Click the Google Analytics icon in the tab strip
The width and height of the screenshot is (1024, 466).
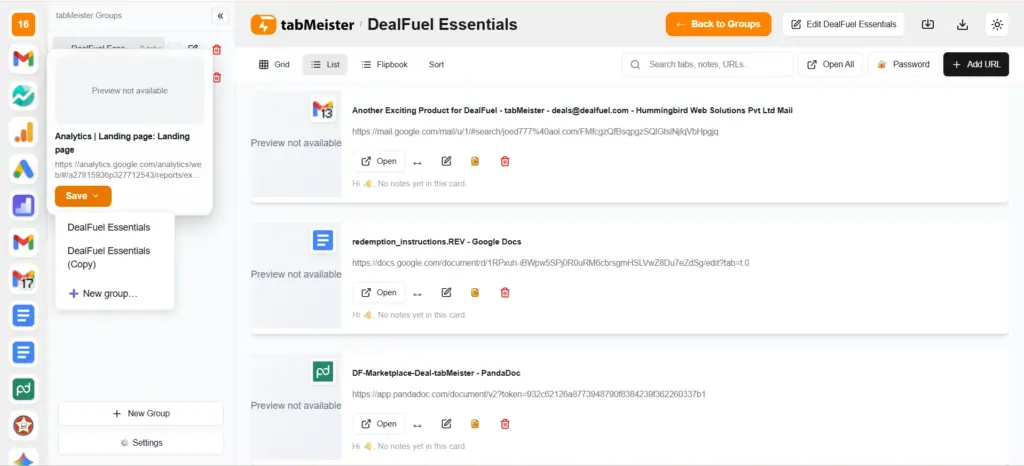(23, 133)
